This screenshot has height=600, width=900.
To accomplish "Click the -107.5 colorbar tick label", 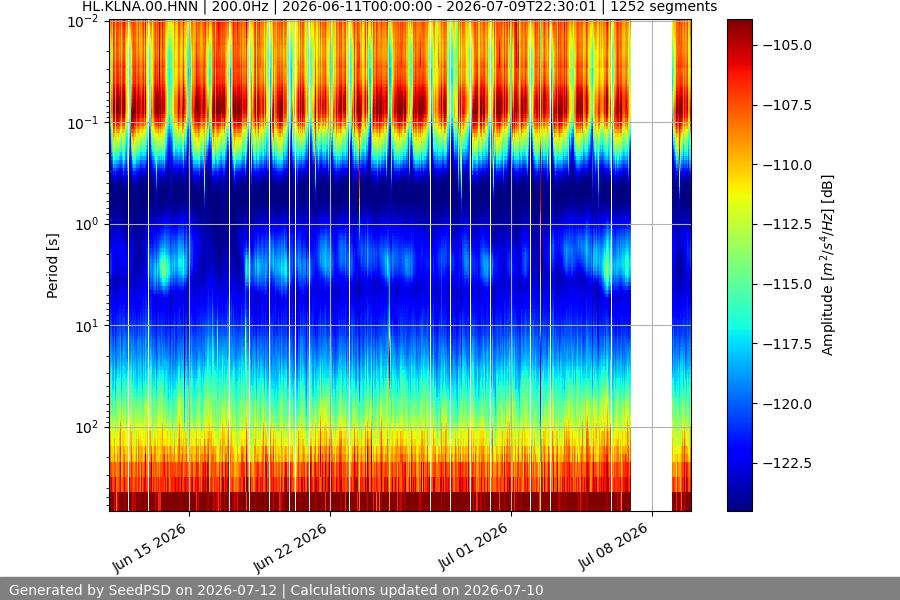I will click(x=788, y=105).
